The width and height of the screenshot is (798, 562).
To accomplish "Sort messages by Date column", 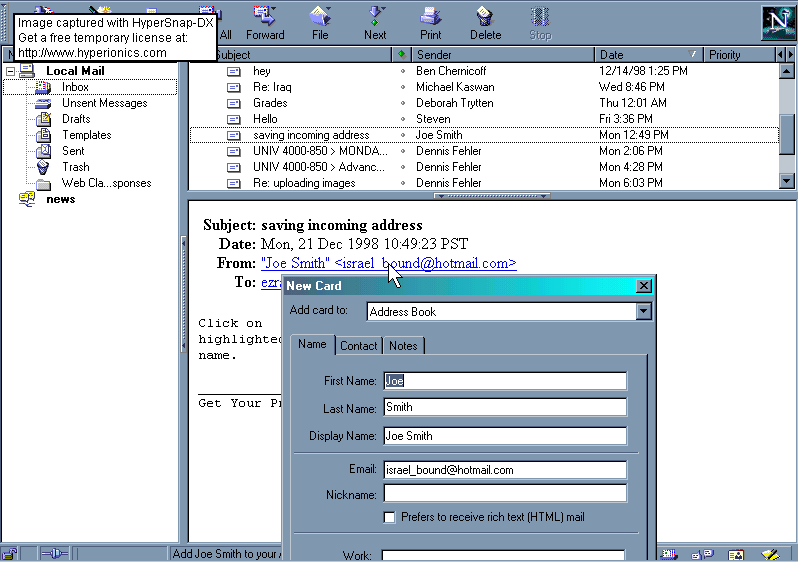I will pyautogui.click(x=648, y=55).
